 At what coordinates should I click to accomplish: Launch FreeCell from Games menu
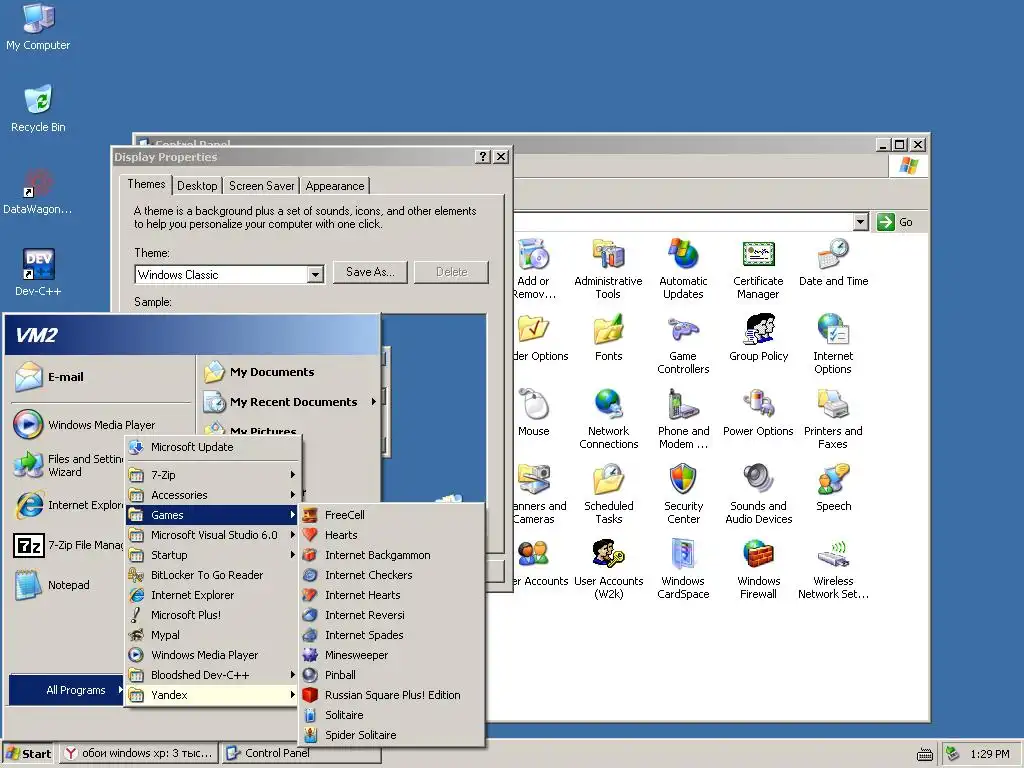391,515
